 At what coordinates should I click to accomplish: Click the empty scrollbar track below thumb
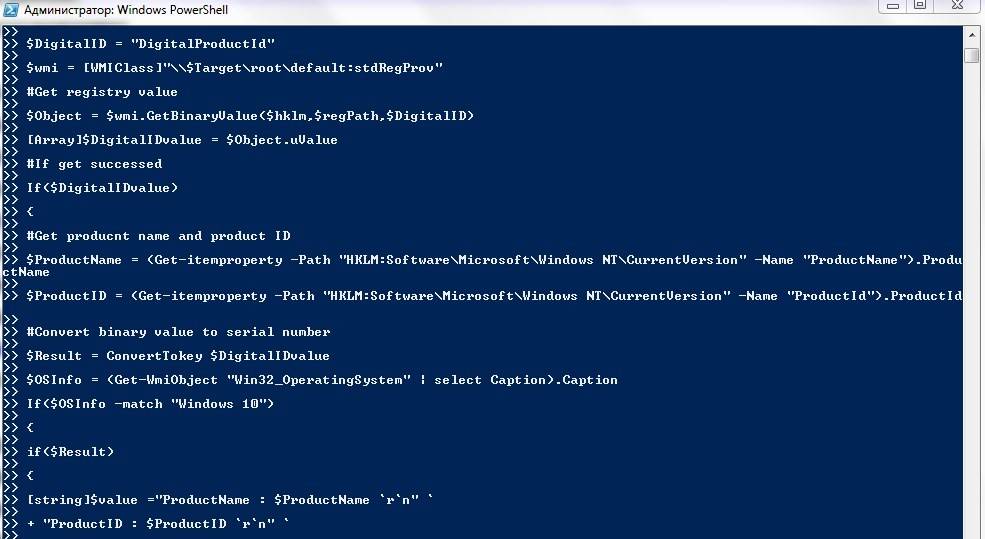point(972,300)
